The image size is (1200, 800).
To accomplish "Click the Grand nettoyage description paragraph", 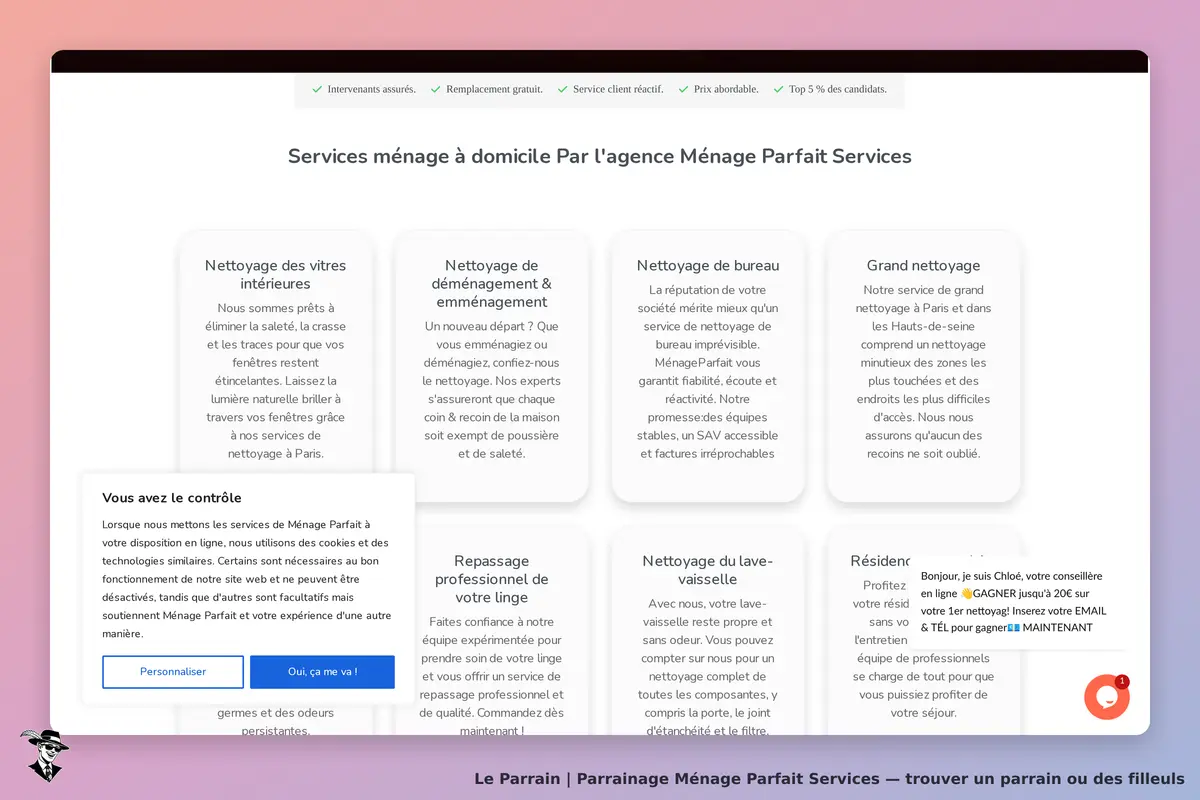I will [x=923, y=372].
